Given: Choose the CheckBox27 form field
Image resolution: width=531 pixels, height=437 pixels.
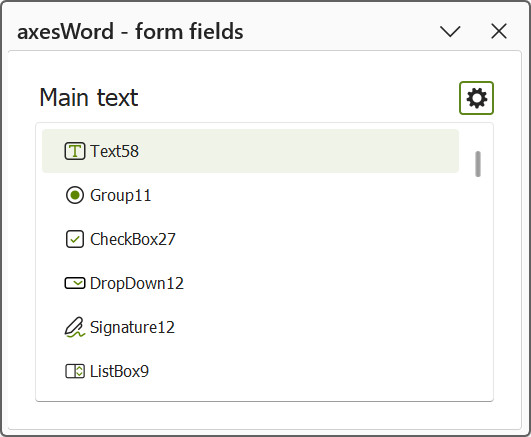Looking at the screenshot, I should click(x=250, y=239).
